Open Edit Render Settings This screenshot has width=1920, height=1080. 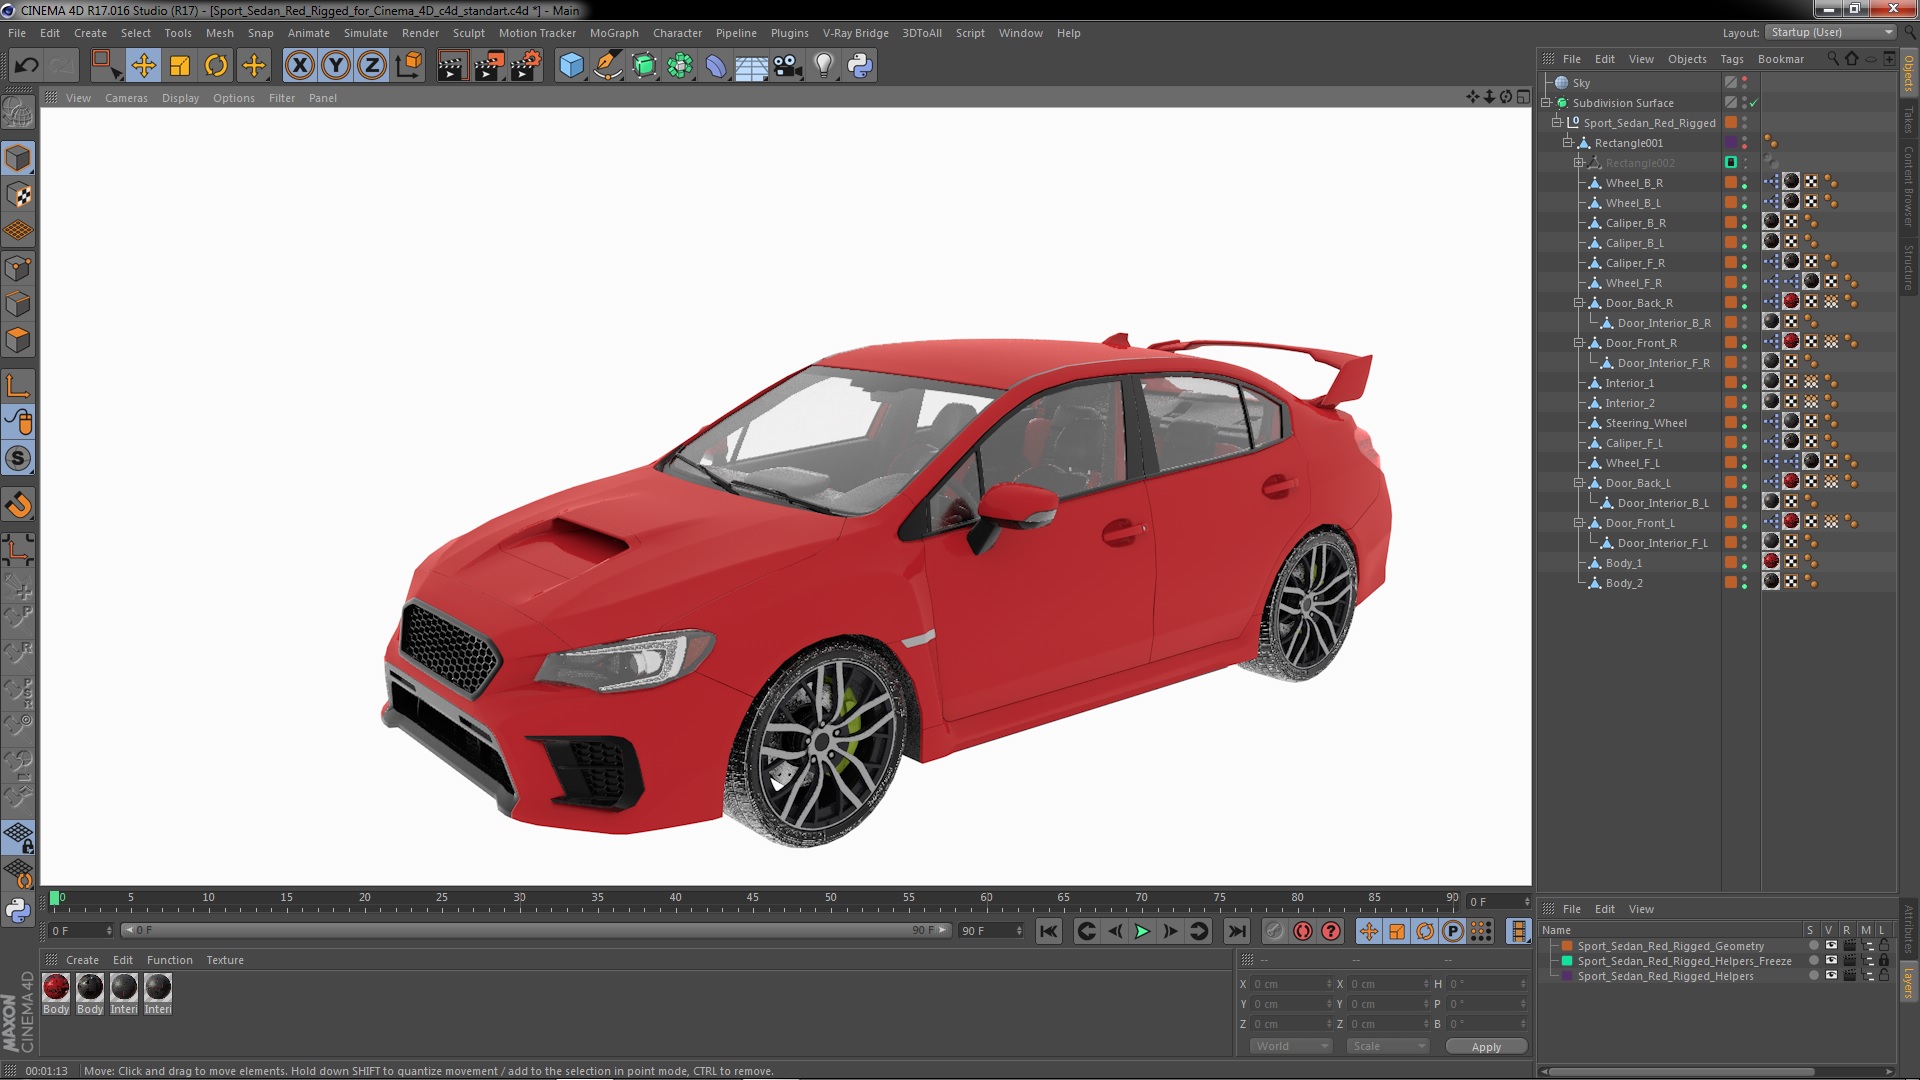pyautogui.click(x=526, y=66)
